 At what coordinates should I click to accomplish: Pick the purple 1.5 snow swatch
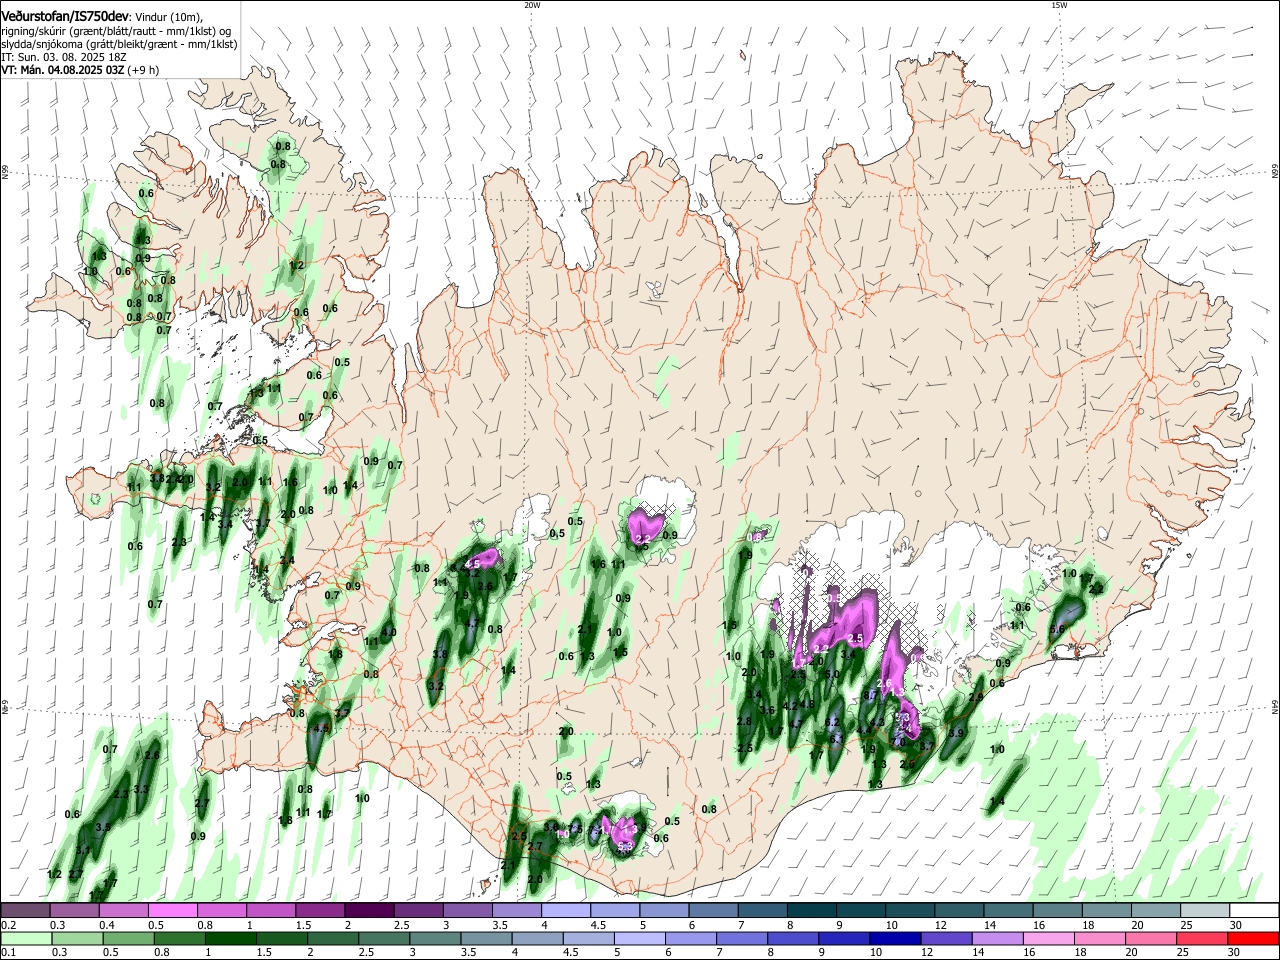(x=320, y=910)
